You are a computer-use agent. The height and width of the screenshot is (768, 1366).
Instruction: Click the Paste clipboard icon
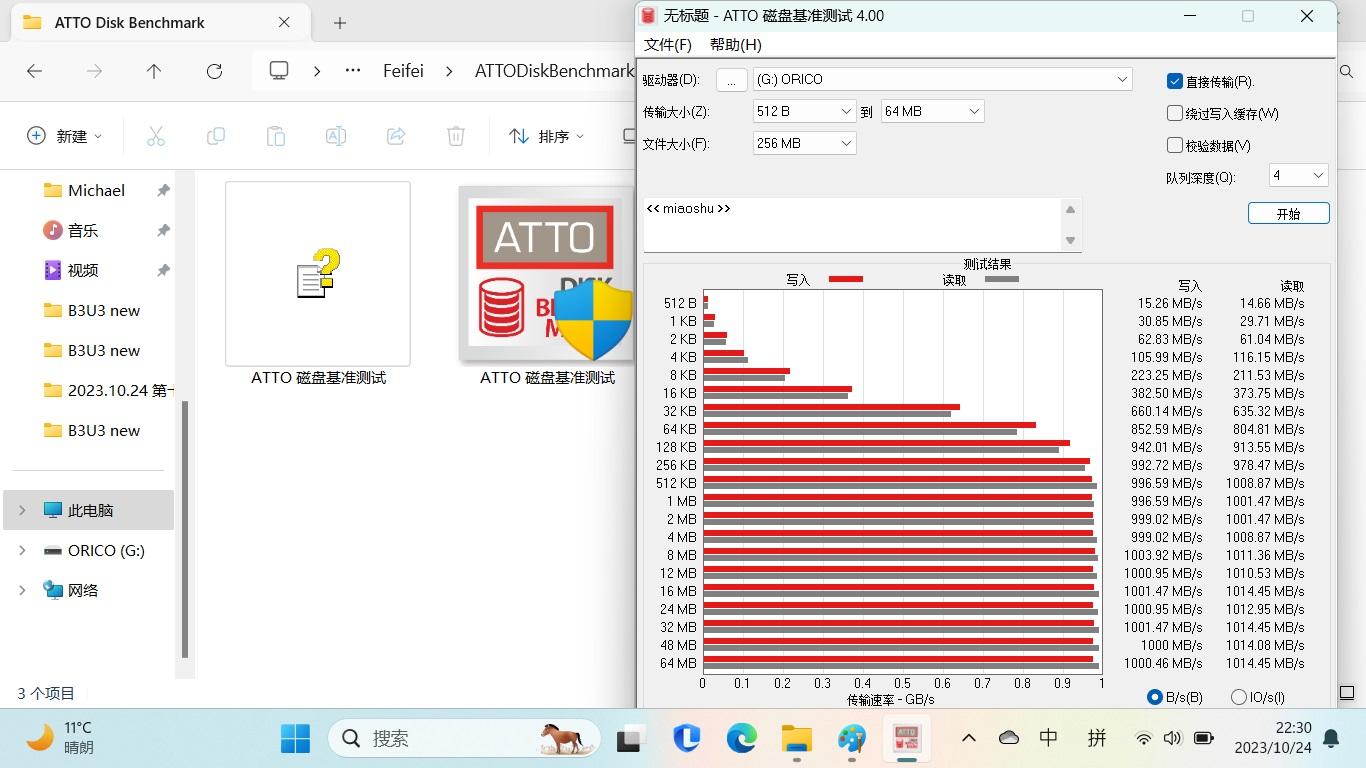pyautogui.click(x=276, y=136)
